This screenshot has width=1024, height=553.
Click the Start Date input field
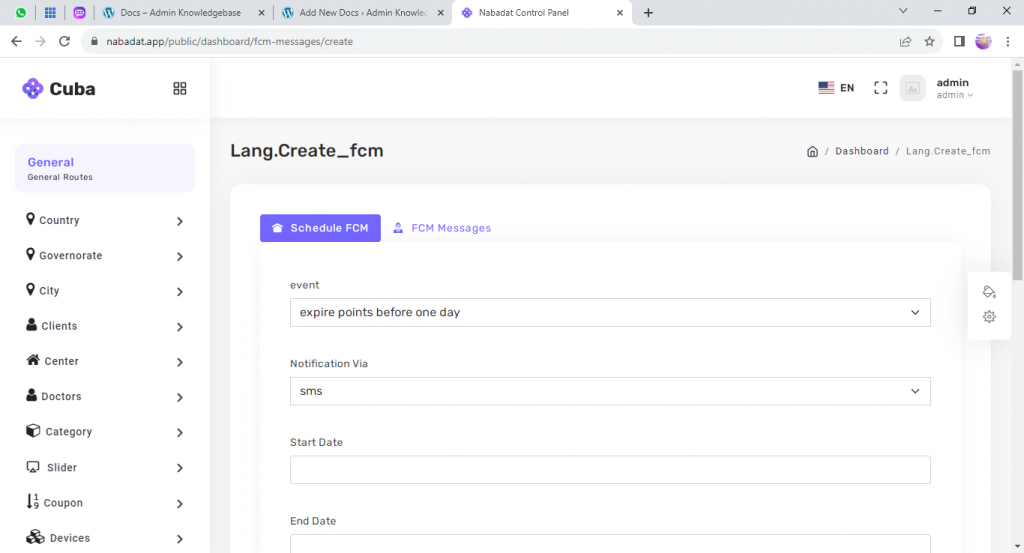coord(610,470)
